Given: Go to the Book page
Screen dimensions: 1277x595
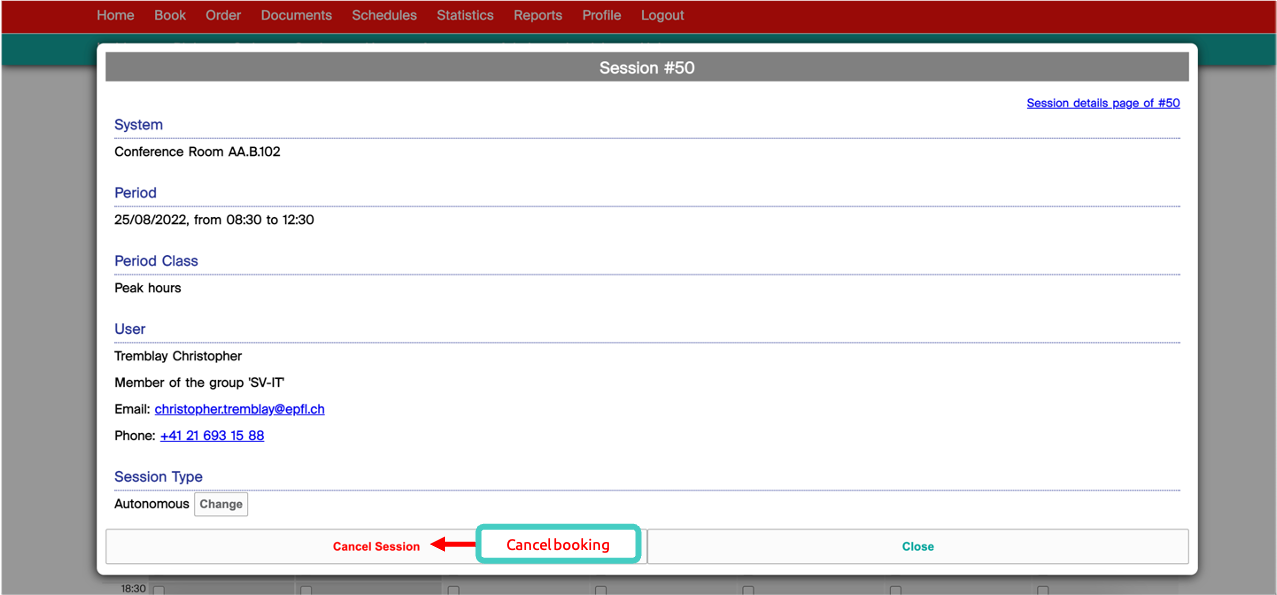Looking at the screenshot, I should click(170, 15).
